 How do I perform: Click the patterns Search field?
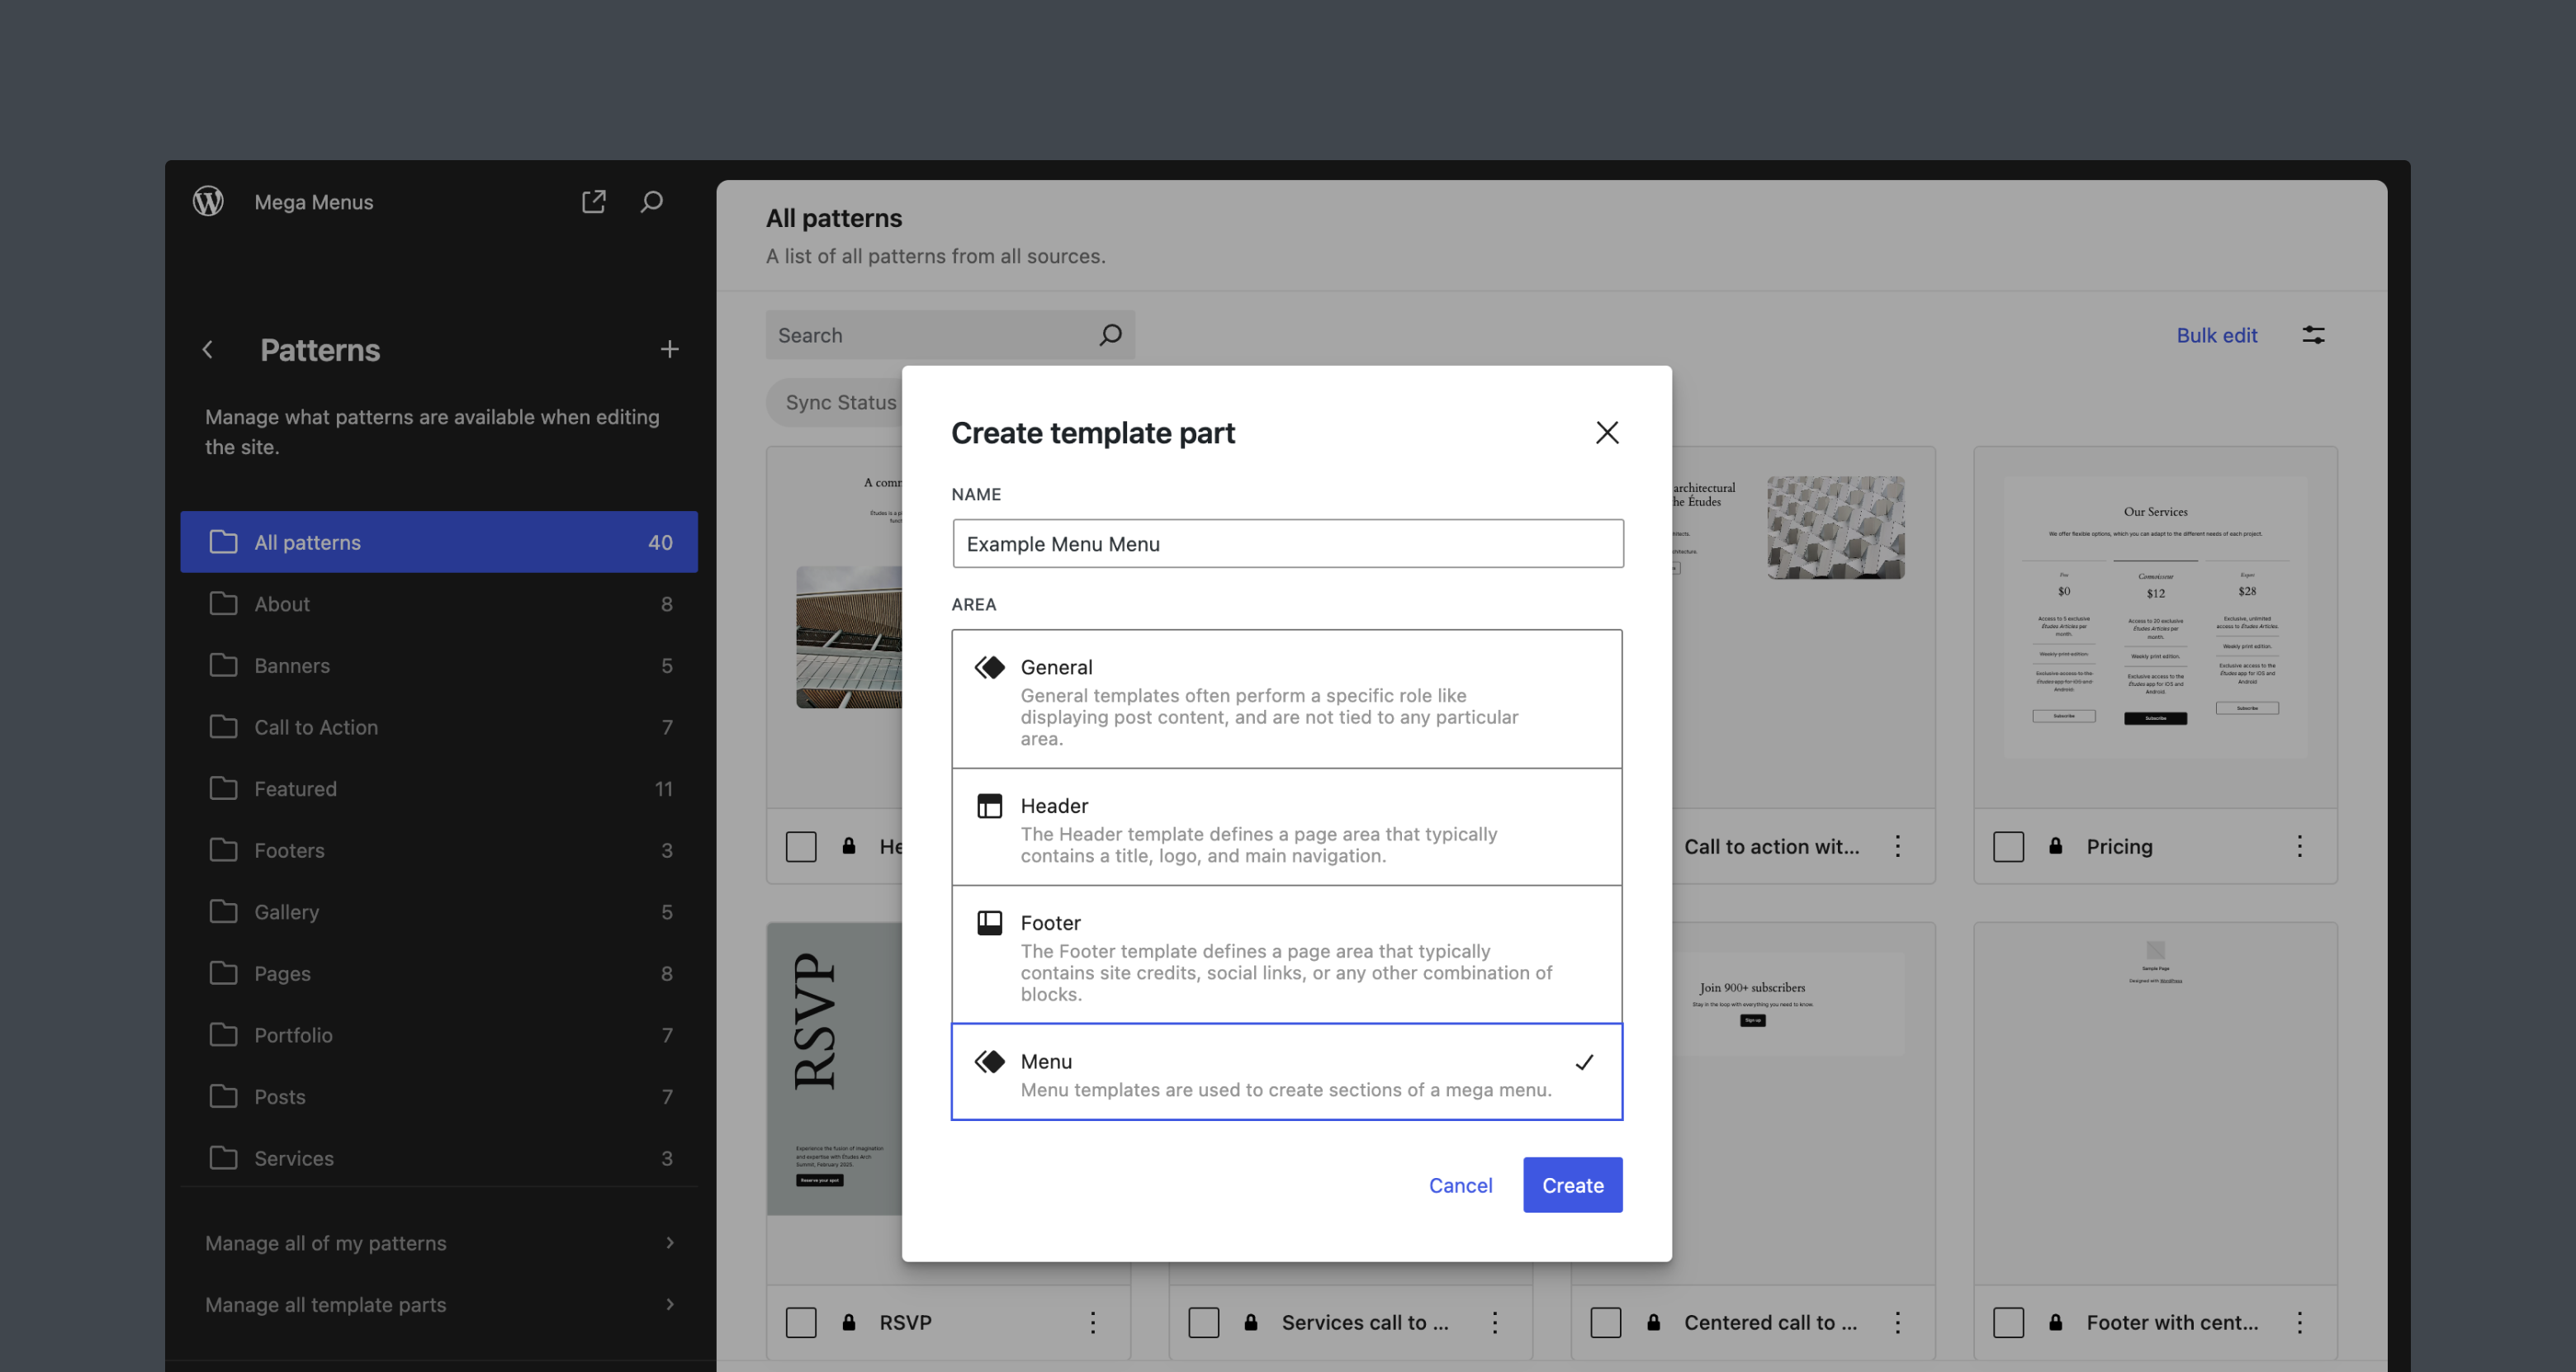click(950, 335)
